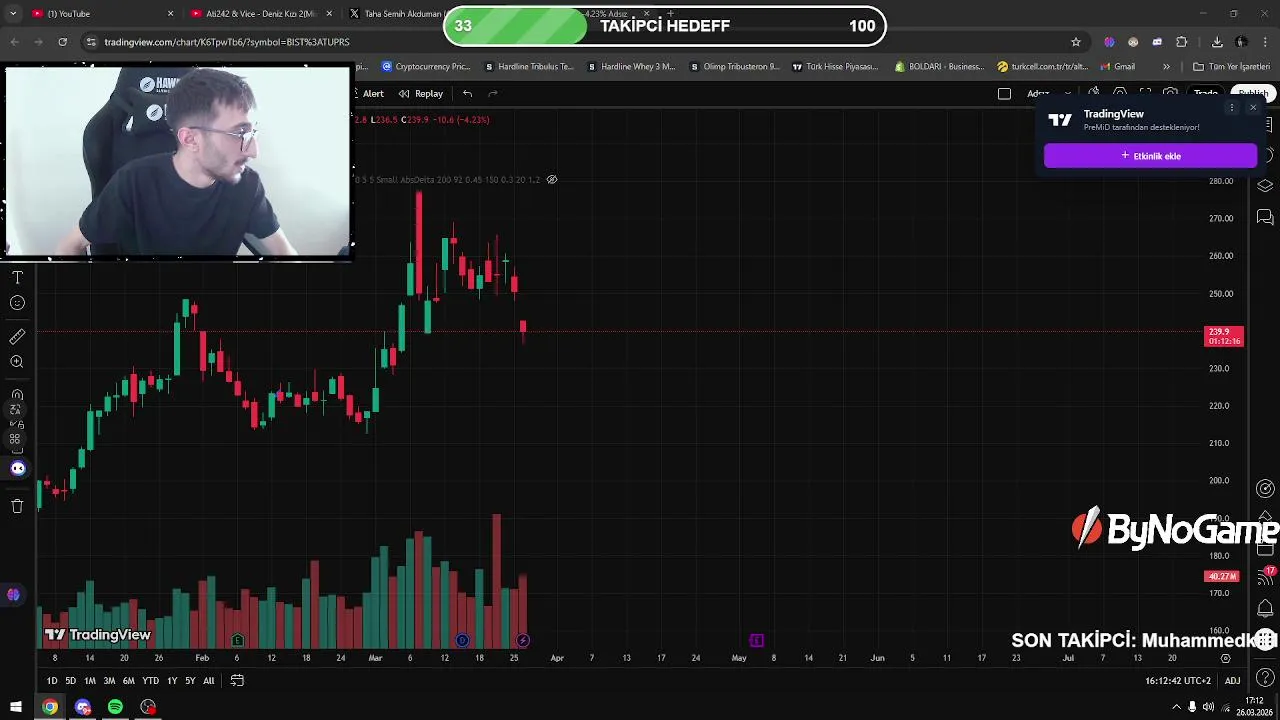Click the purple Etkinlik ekle button
This screenshot has width=1280, height=720.
[x=1150, y=156]
